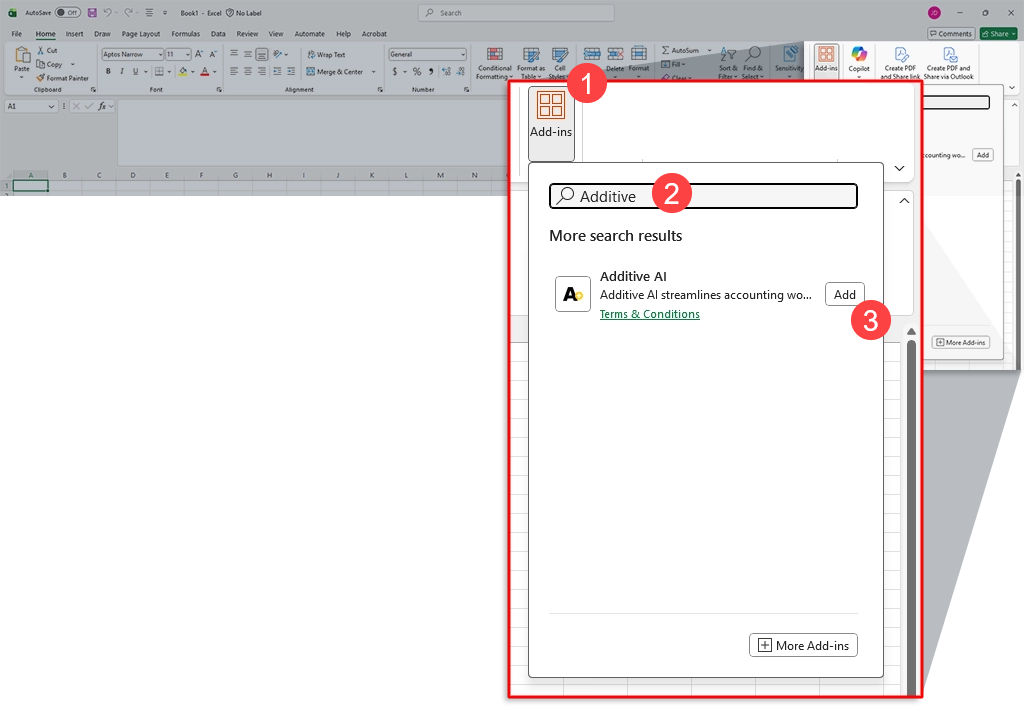1024x712 pixels.
Task: Click Create PDF and Share link
Action: coord(900,62)
